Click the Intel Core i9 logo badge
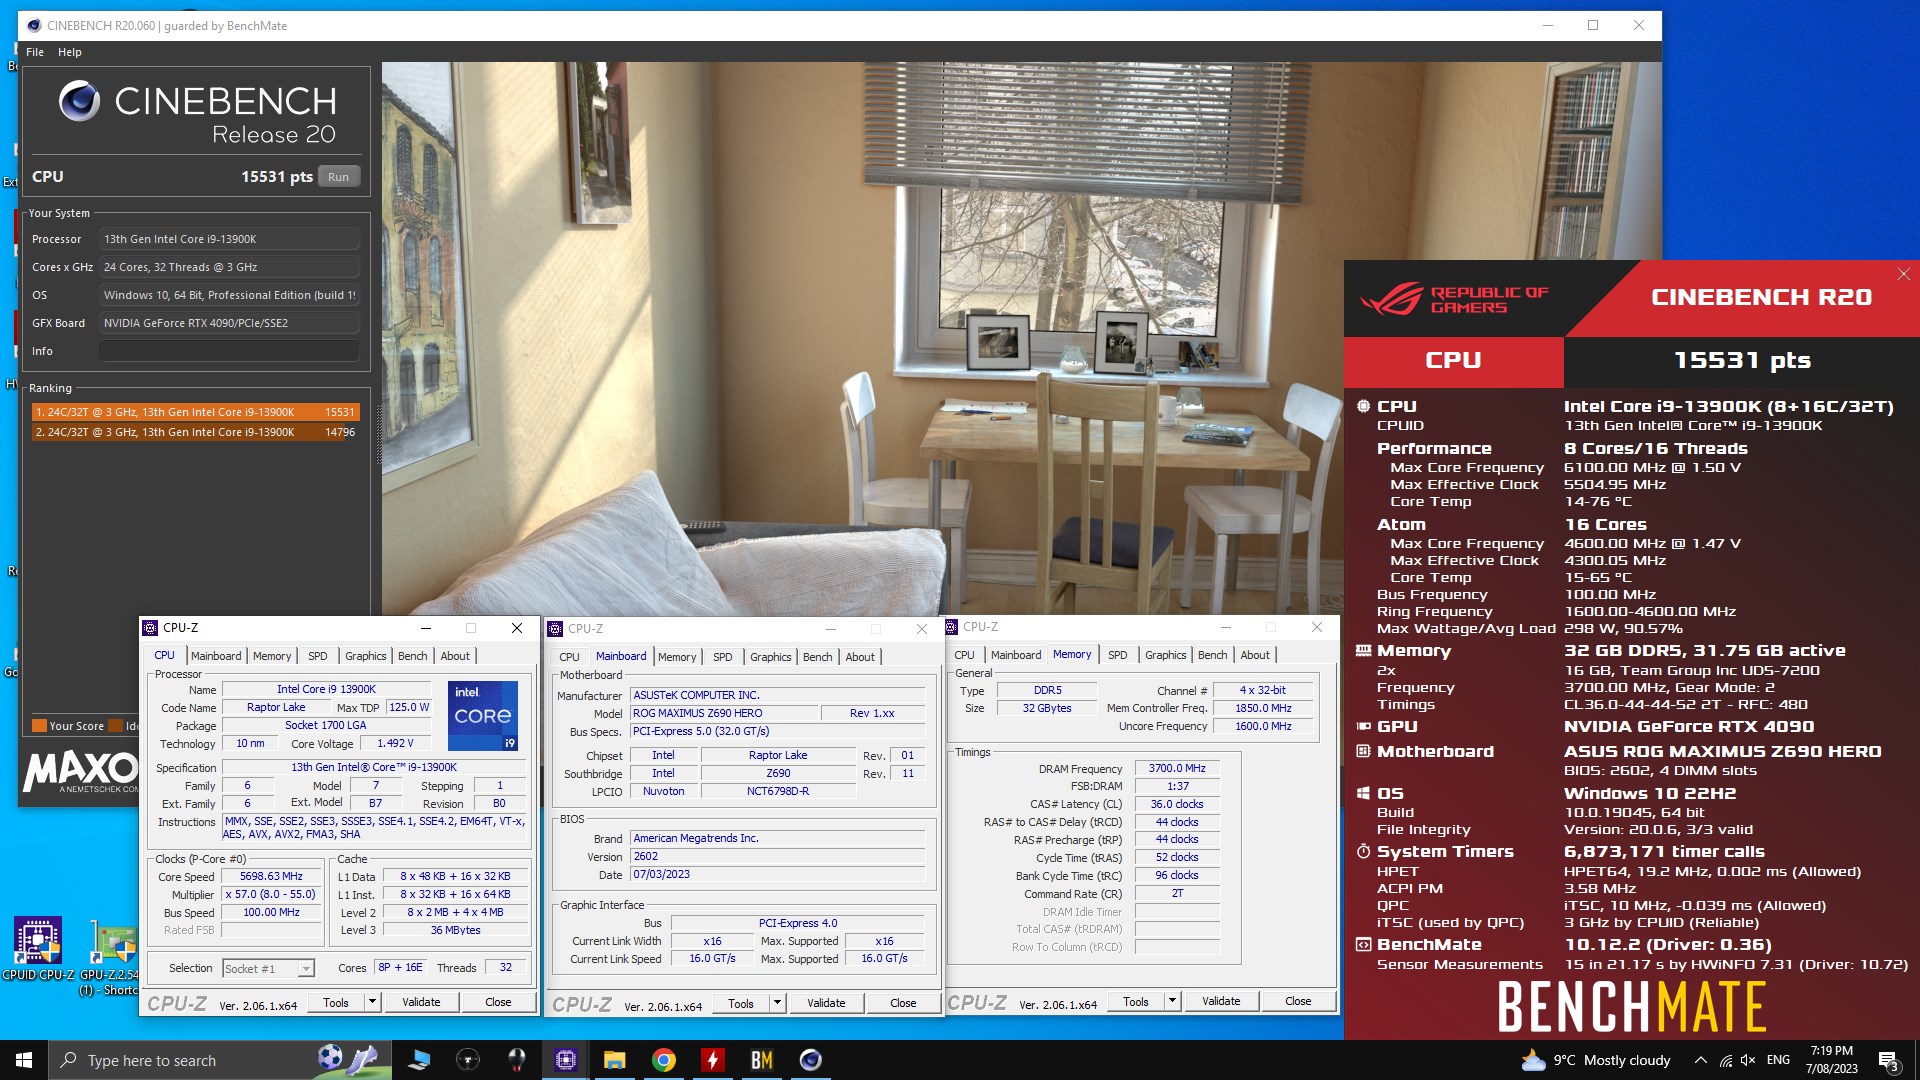1920x1080 pixels. pos(483,715)
